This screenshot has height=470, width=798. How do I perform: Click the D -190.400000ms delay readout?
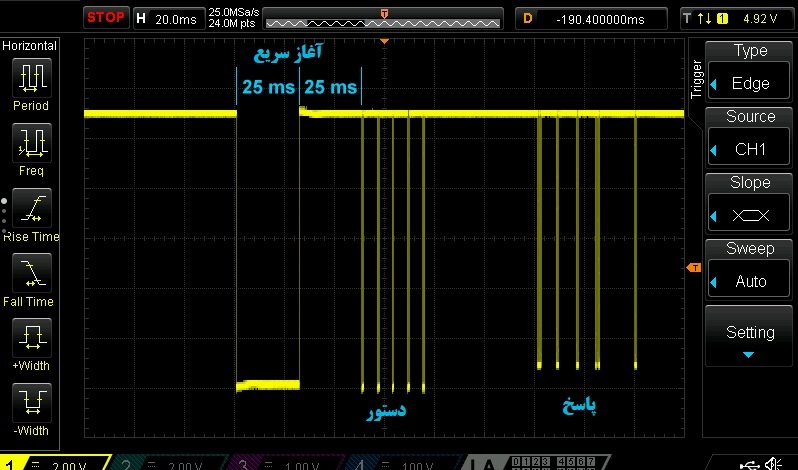[x=591, y=19]
